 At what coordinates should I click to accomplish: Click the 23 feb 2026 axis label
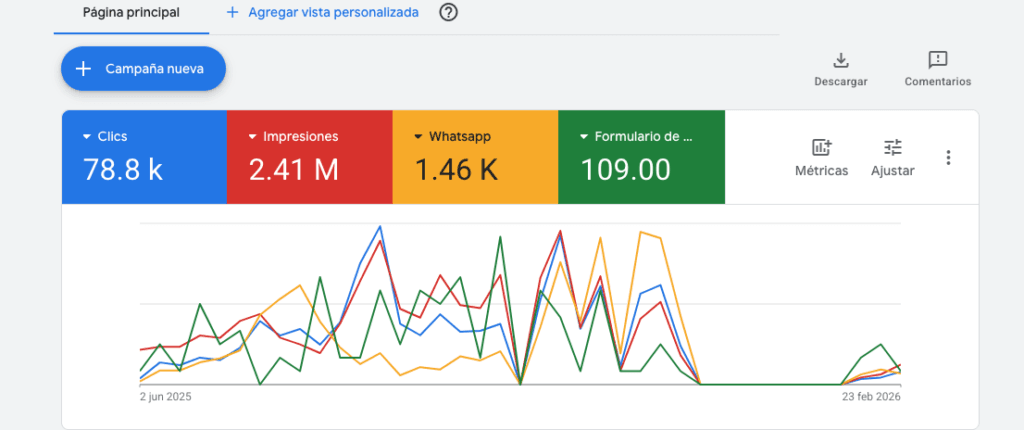tap(871, 397)
